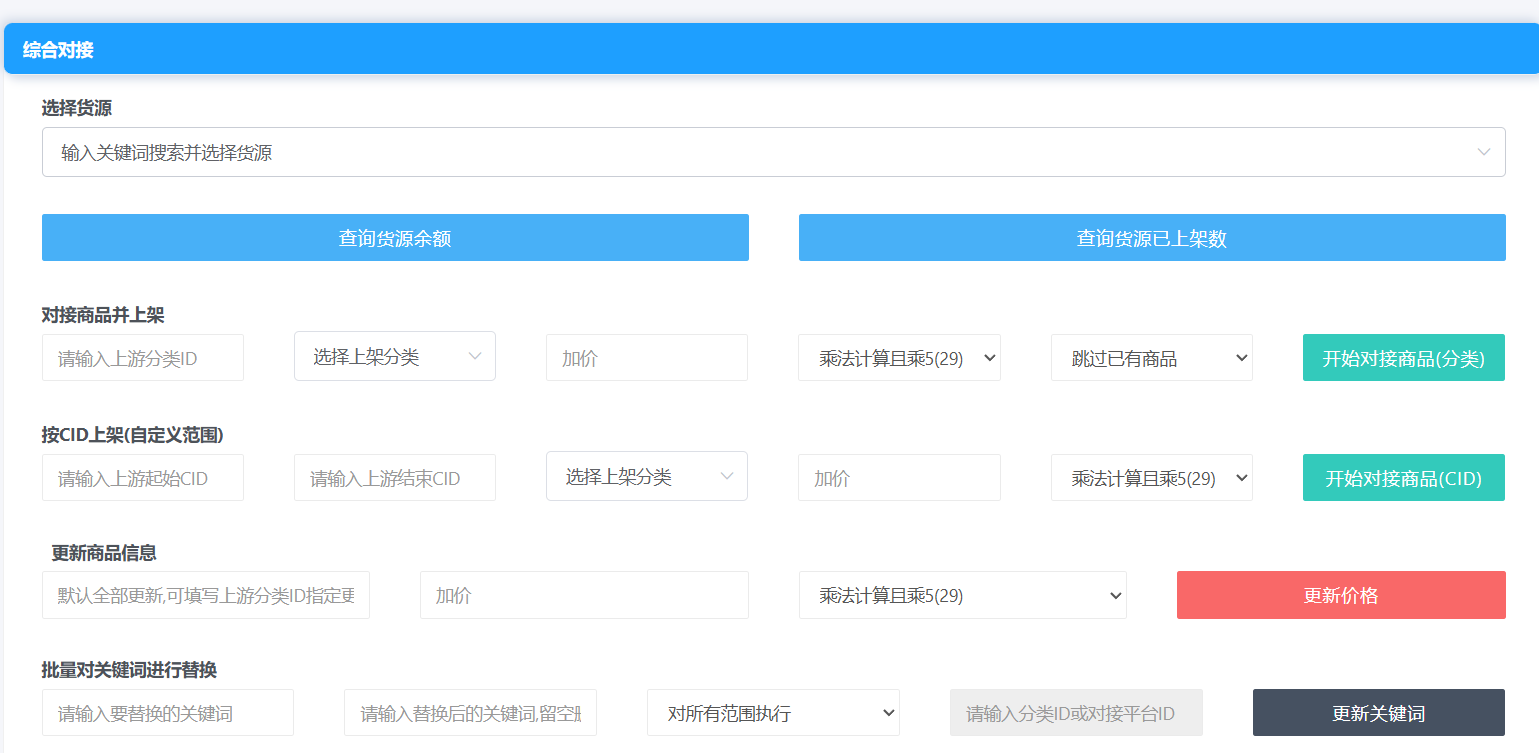Open the 跳过已有商品 select box
1539x753 pixels.
point(1151,358)
